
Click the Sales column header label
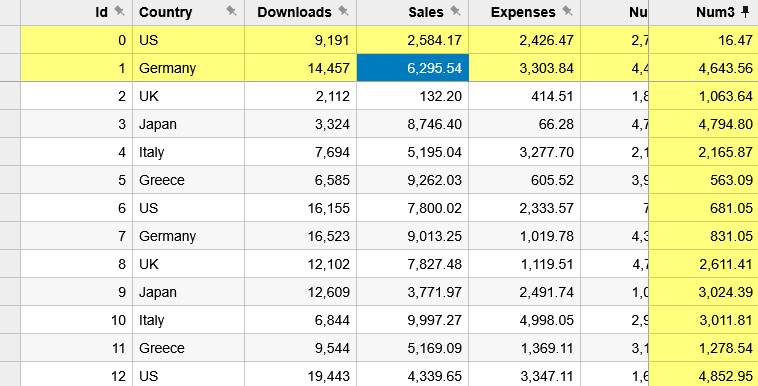tap(426, 12)
